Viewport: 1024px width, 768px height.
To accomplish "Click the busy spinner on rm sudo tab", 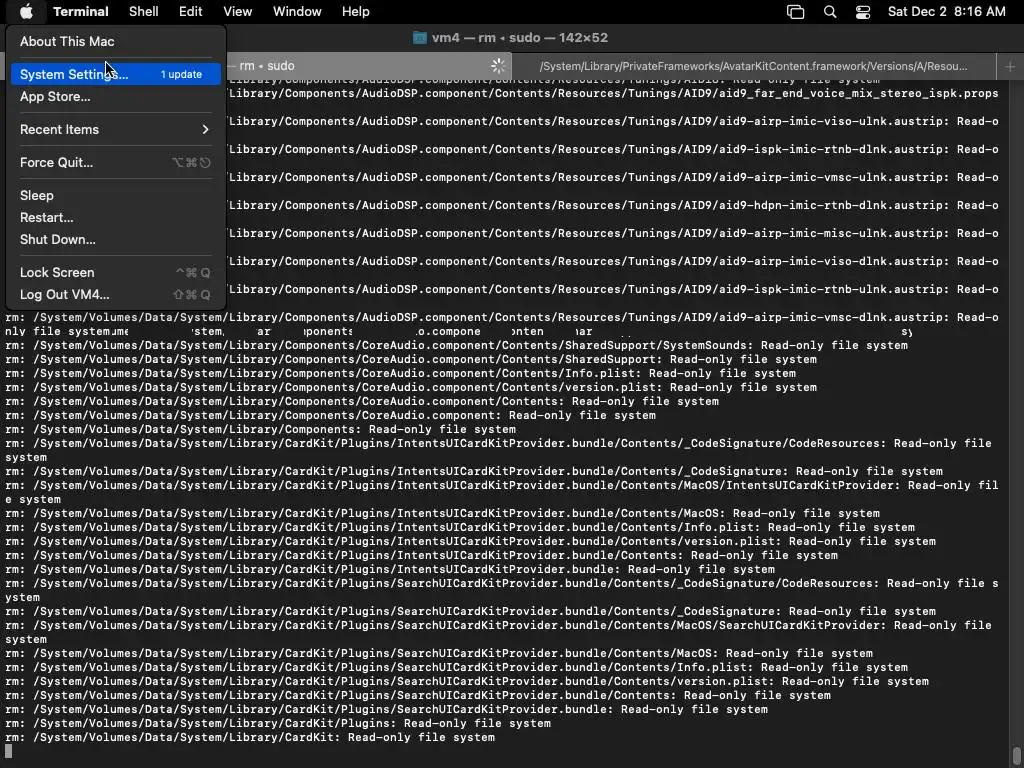I will (498, 65).
